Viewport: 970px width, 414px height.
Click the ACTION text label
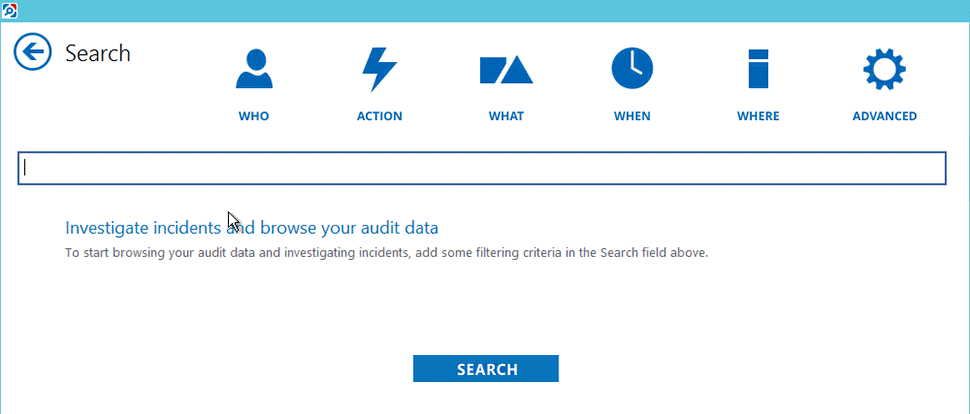pos(379,116)
